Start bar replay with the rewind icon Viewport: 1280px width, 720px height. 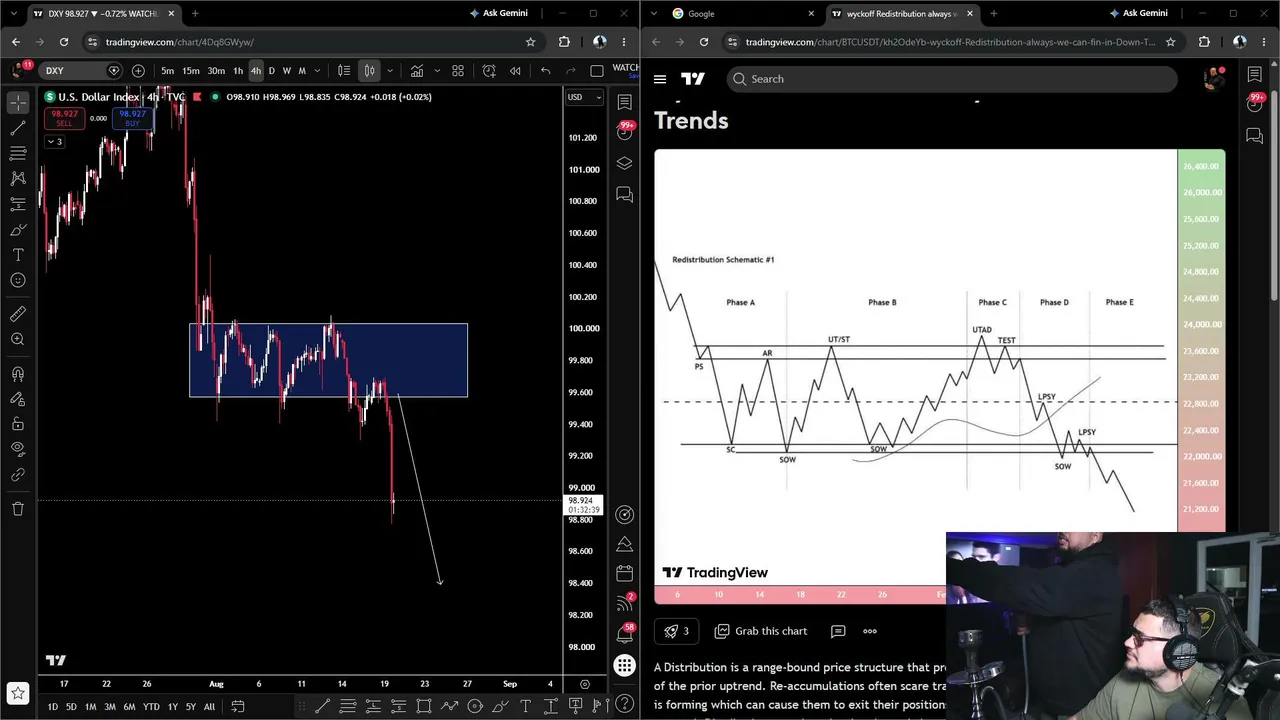pyautogui.click(x=515, y=71)
